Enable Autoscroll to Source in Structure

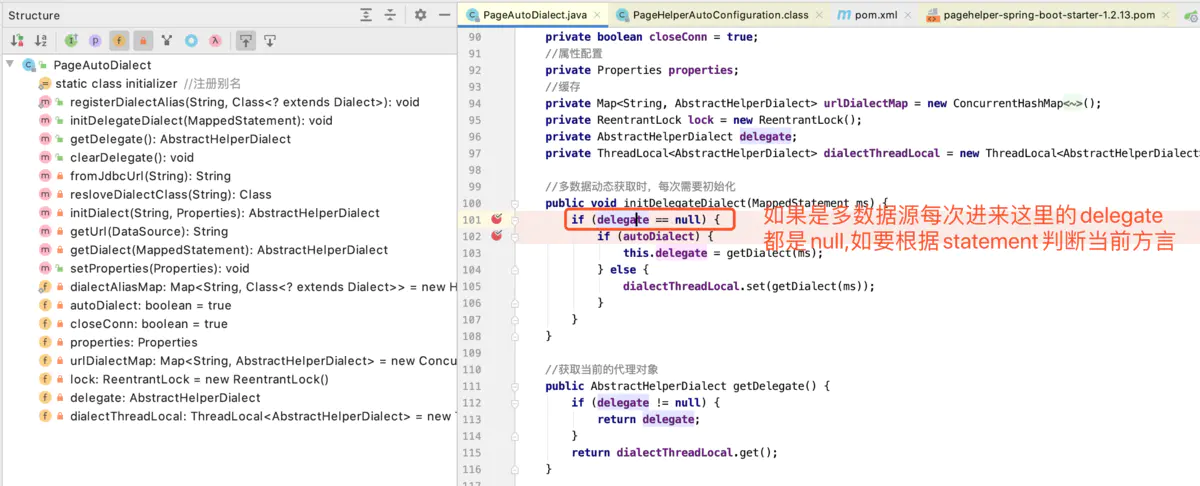[245, 41]
